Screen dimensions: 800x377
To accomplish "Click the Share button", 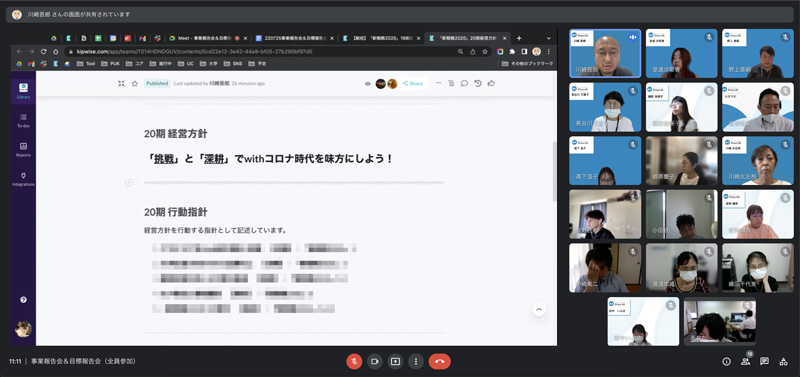I will click(413, 84).
